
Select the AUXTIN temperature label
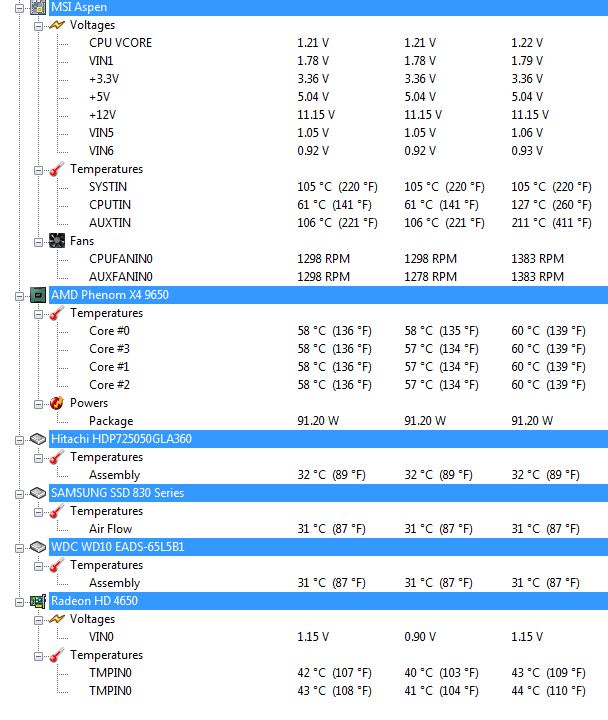[110, 223]
